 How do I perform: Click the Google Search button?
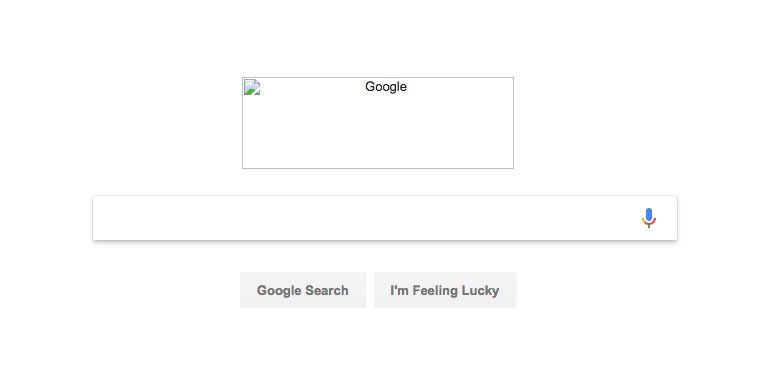[303, 290]
